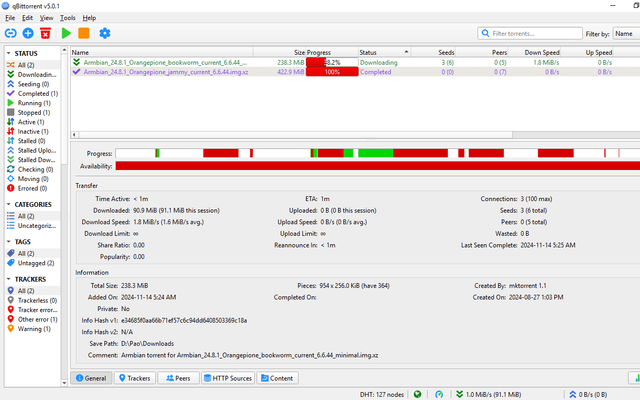Toggle alternative speed limits speedometer icon
The height and width of the screenshot is (400, 640).
point(439,394)
